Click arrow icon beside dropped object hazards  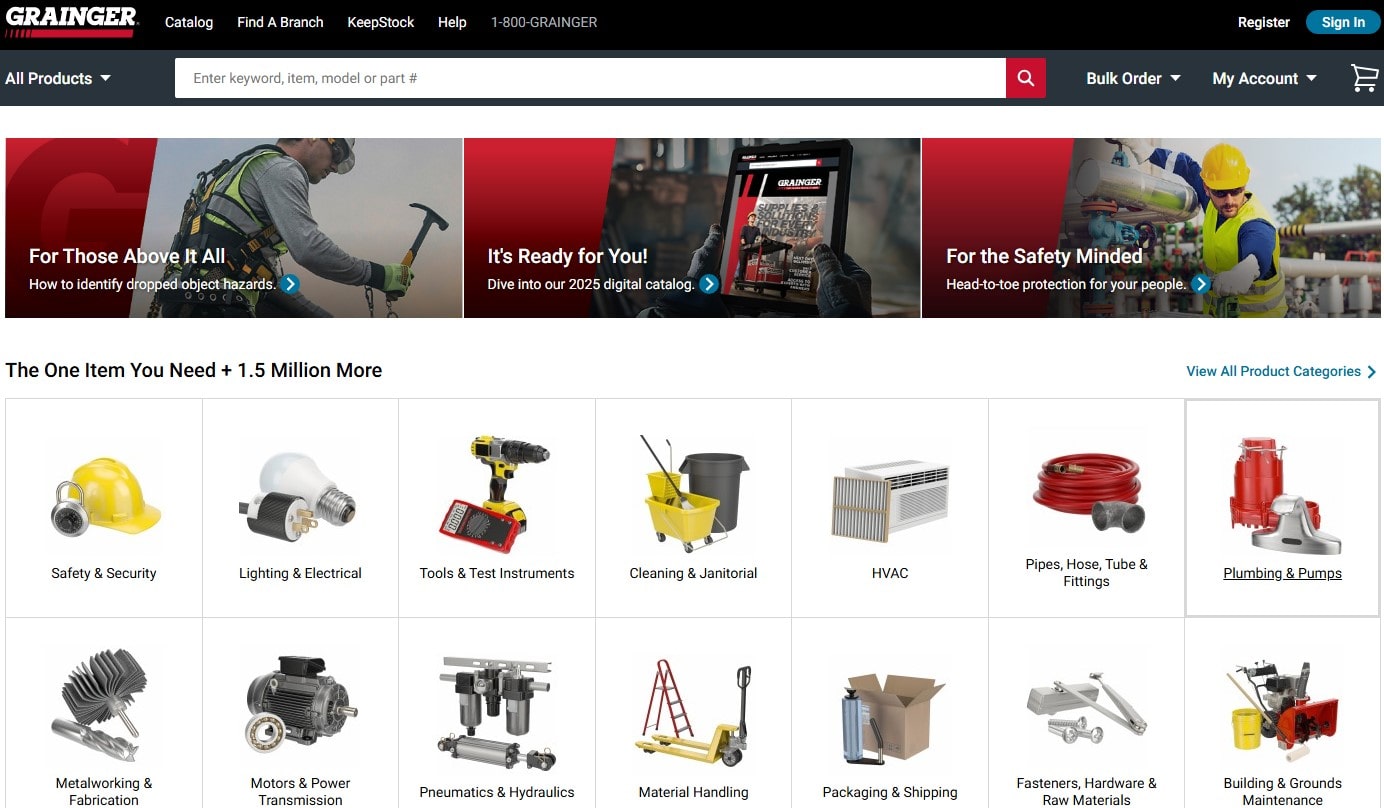click(290, 284)
